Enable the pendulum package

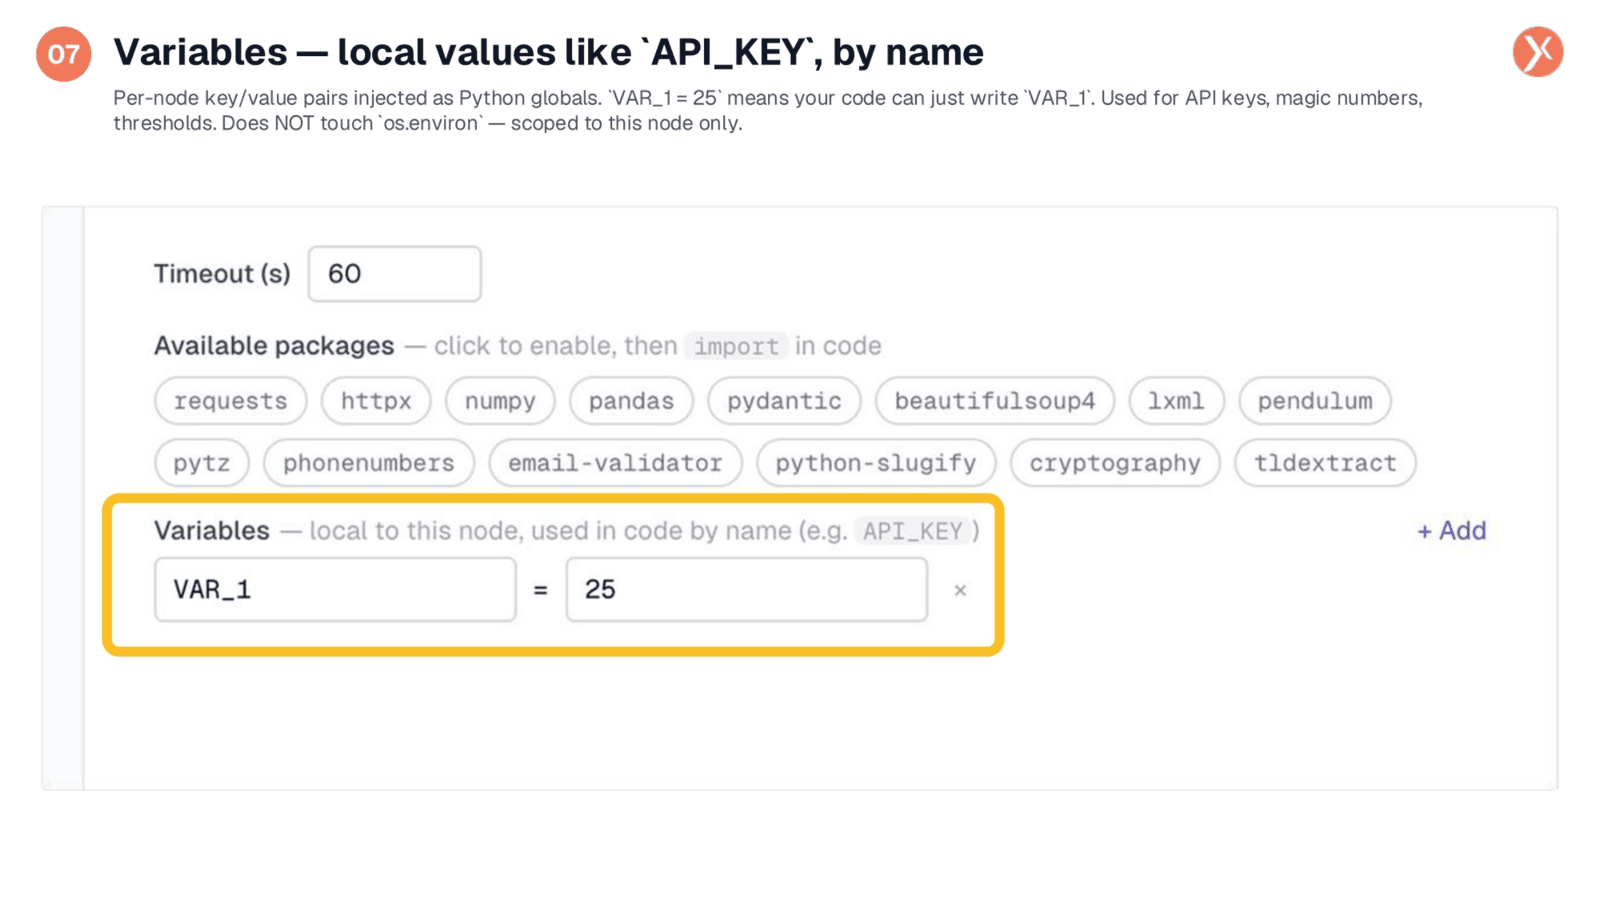(1315, 401)
